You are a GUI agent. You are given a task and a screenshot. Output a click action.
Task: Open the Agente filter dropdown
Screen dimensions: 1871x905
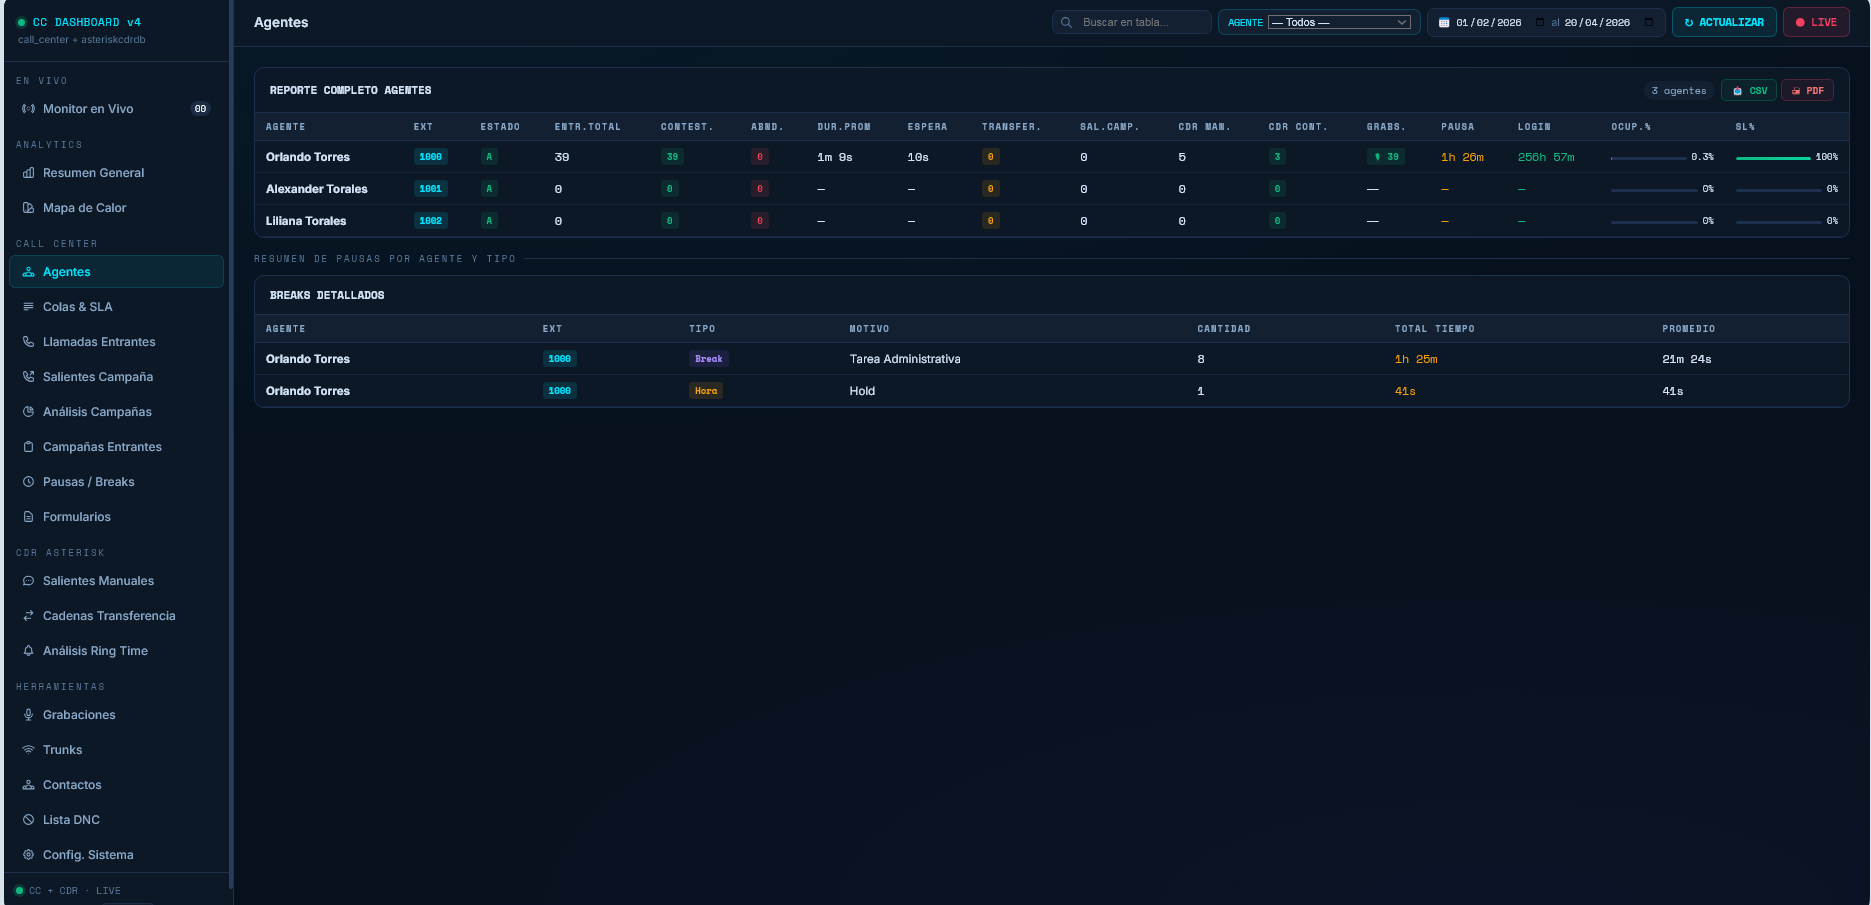click(1339, 22)
